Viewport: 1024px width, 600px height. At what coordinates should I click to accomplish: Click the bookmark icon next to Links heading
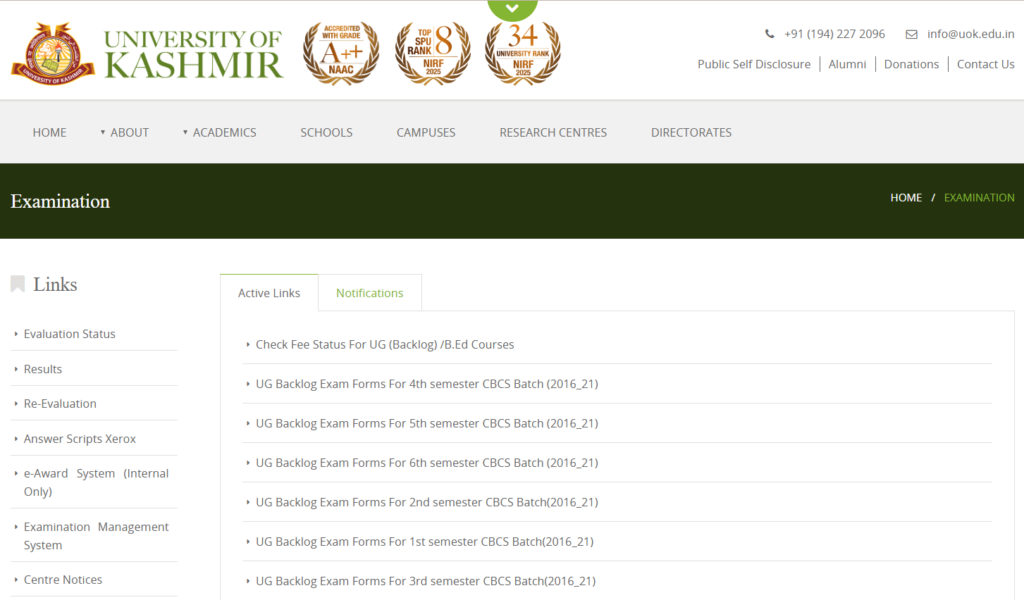17,285
